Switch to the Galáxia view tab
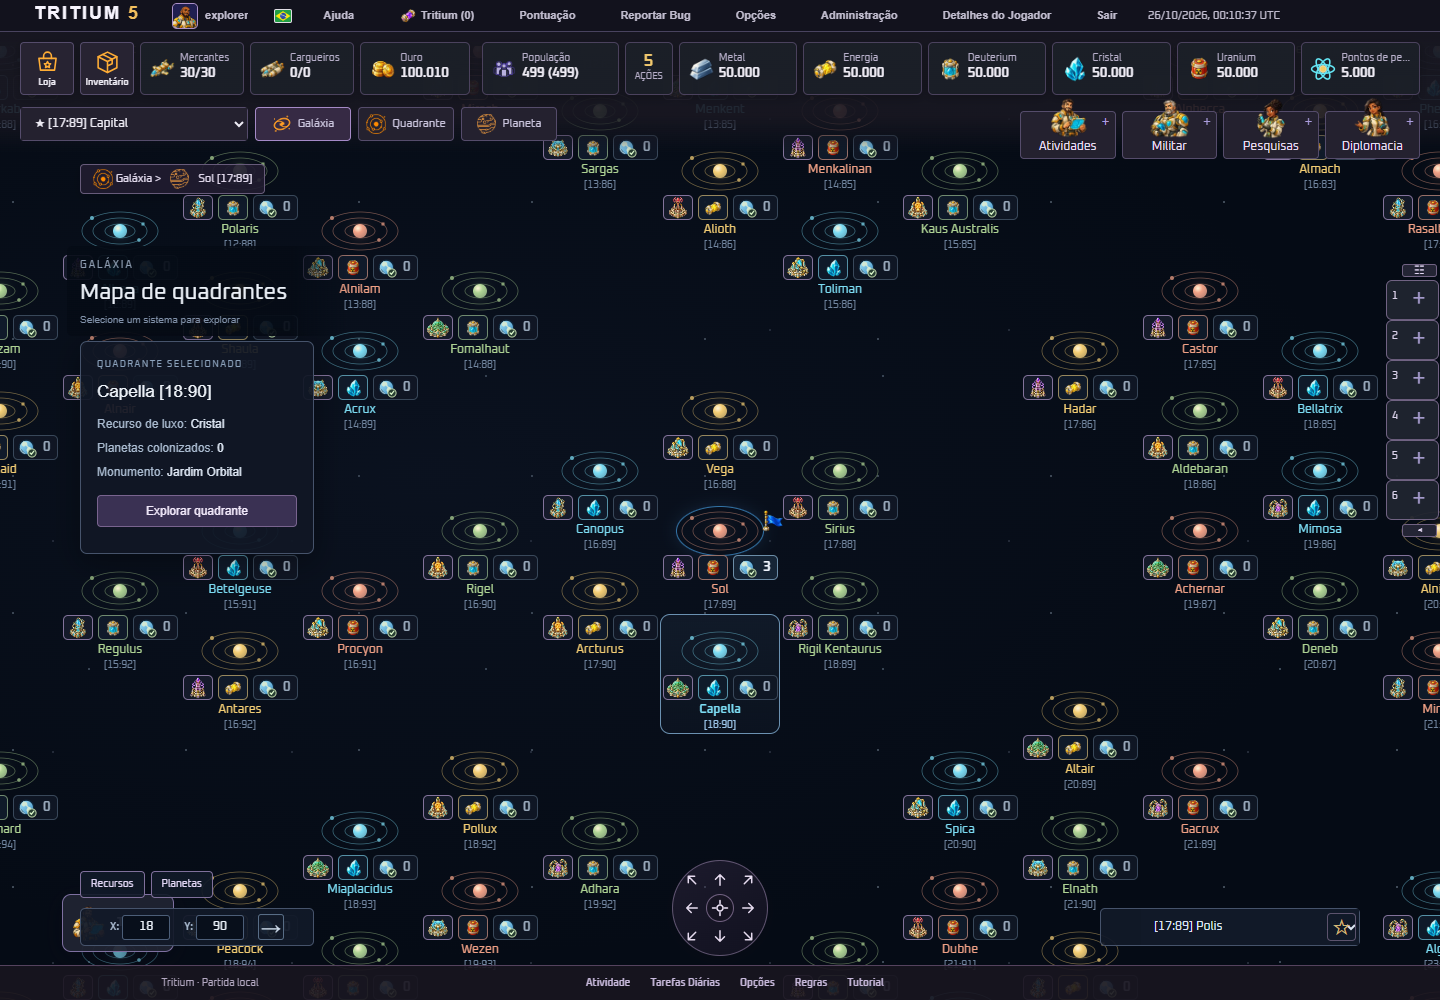This screenshot has height=1000, width=1440. [x=303, y=124]
